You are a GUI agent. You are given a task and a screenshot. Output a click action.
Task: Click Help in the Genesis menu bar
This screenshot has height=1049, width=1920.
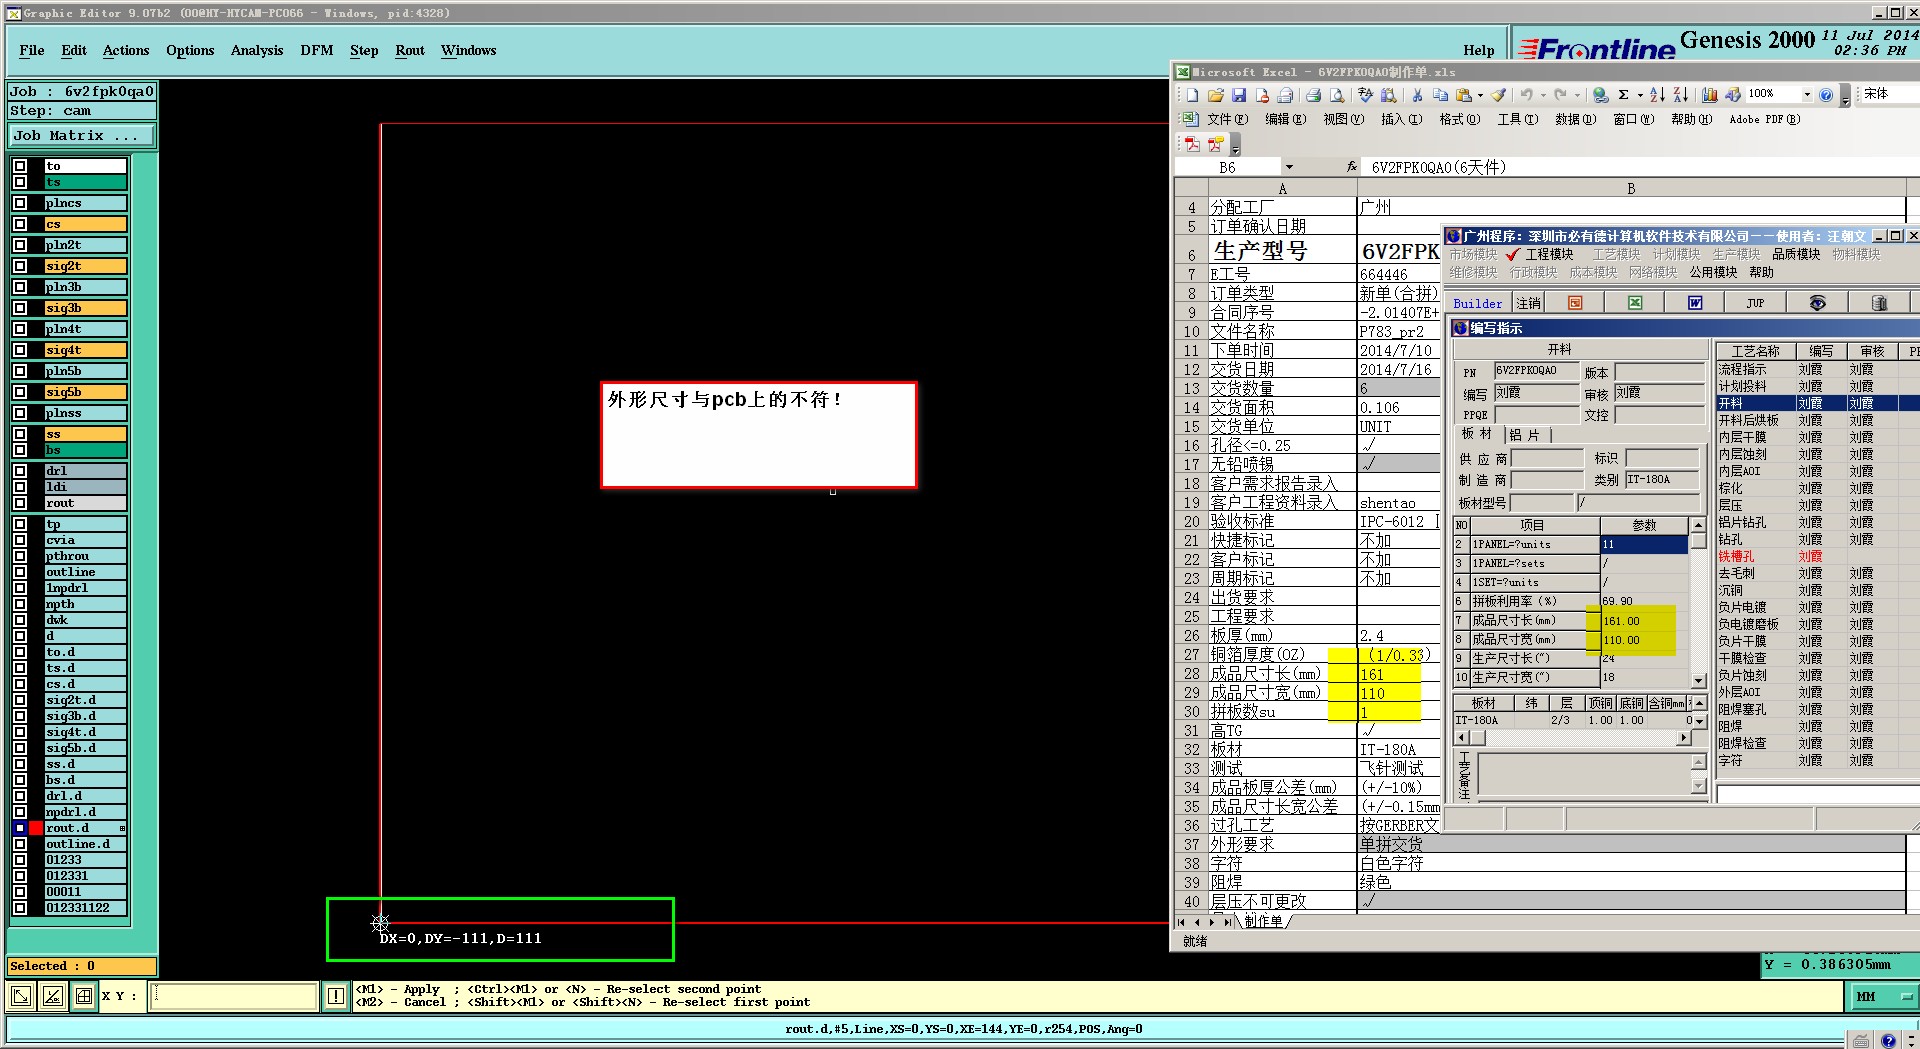[x=1479, y=50]
